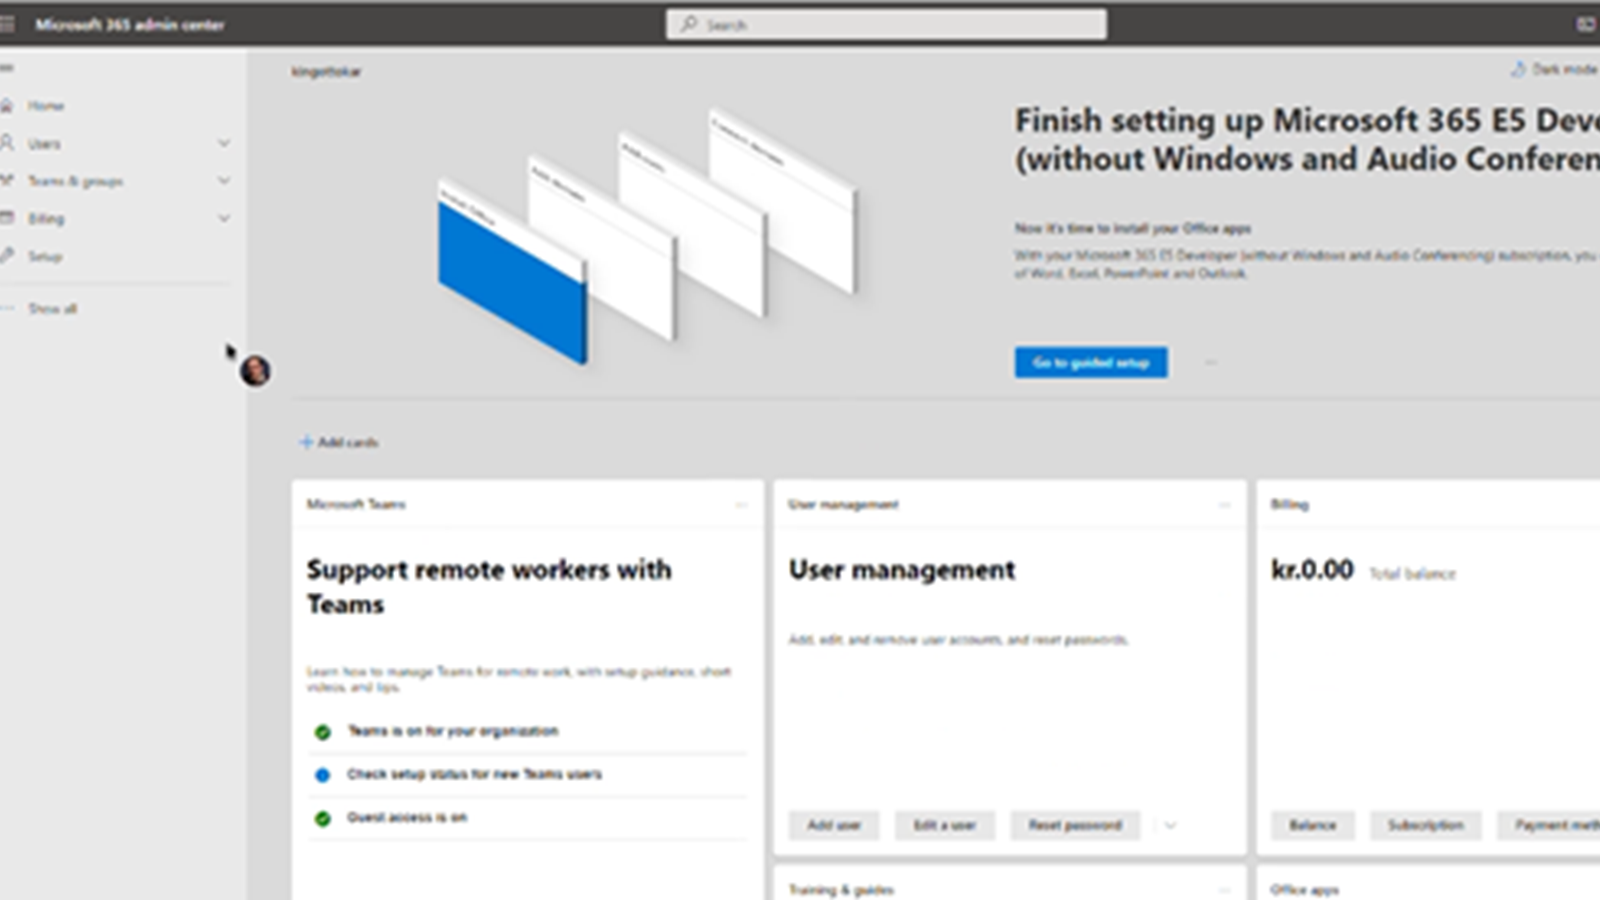Click the Setup wrench icon

click(7, 256)
